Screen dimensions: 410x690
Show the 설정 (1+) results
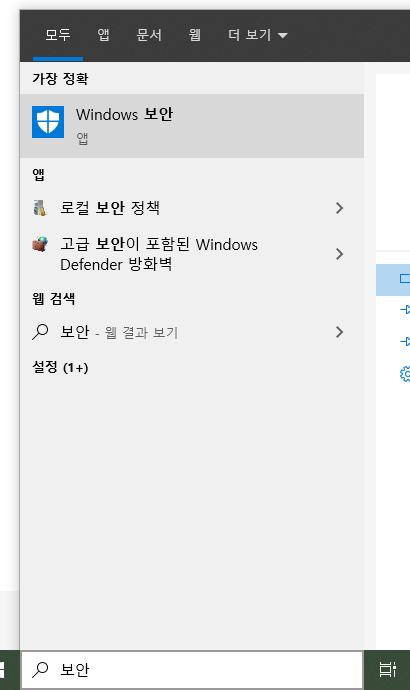60,367
